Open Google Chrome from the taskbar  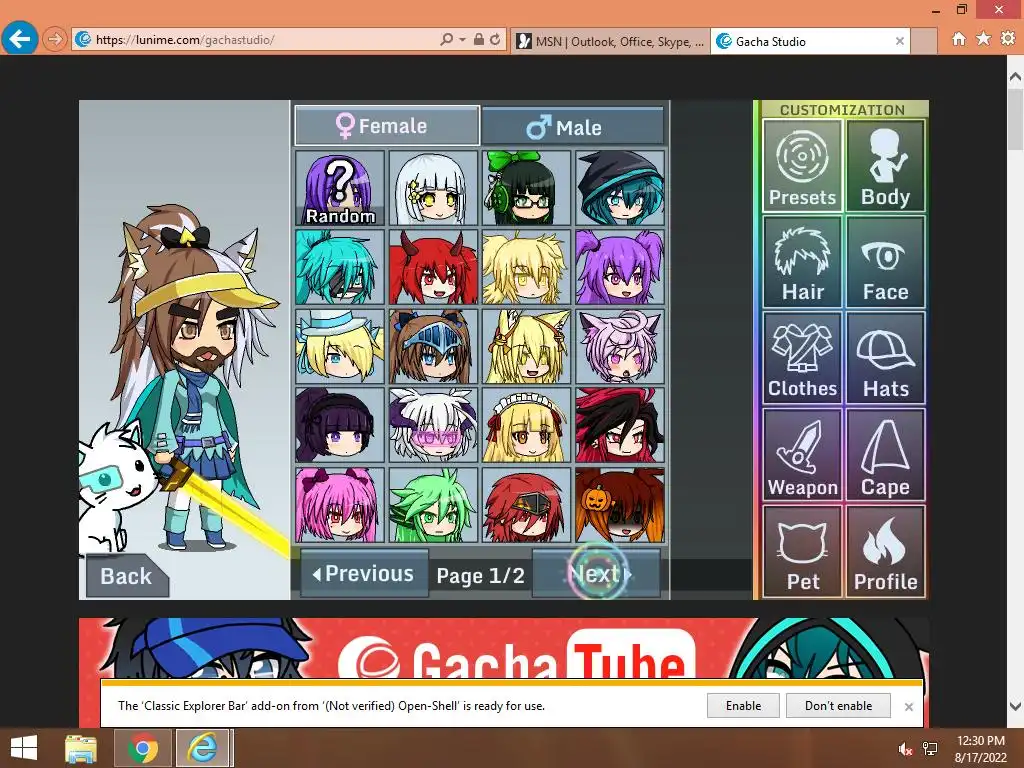click(142, 748)
